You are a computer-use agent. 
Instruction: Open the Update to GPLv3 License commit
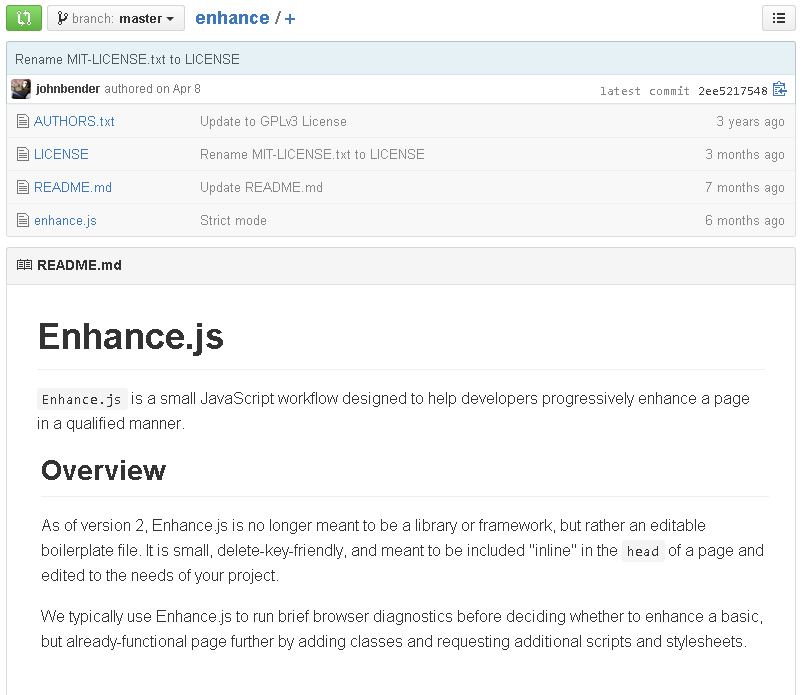273,121
